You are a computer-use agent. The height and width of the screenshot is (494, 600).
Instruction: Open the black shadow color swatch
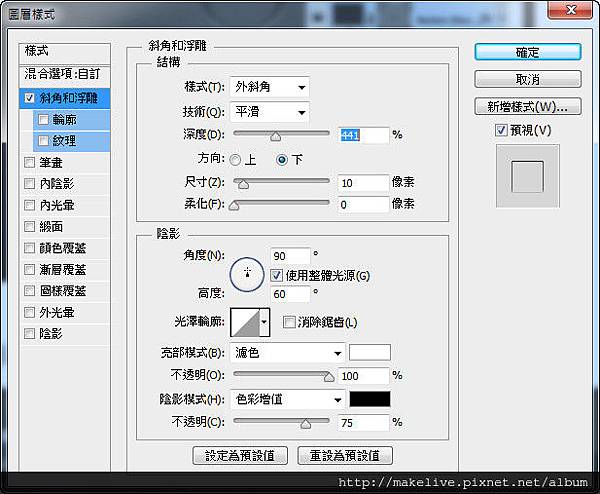pyautogui.click(x=370, y=399)
